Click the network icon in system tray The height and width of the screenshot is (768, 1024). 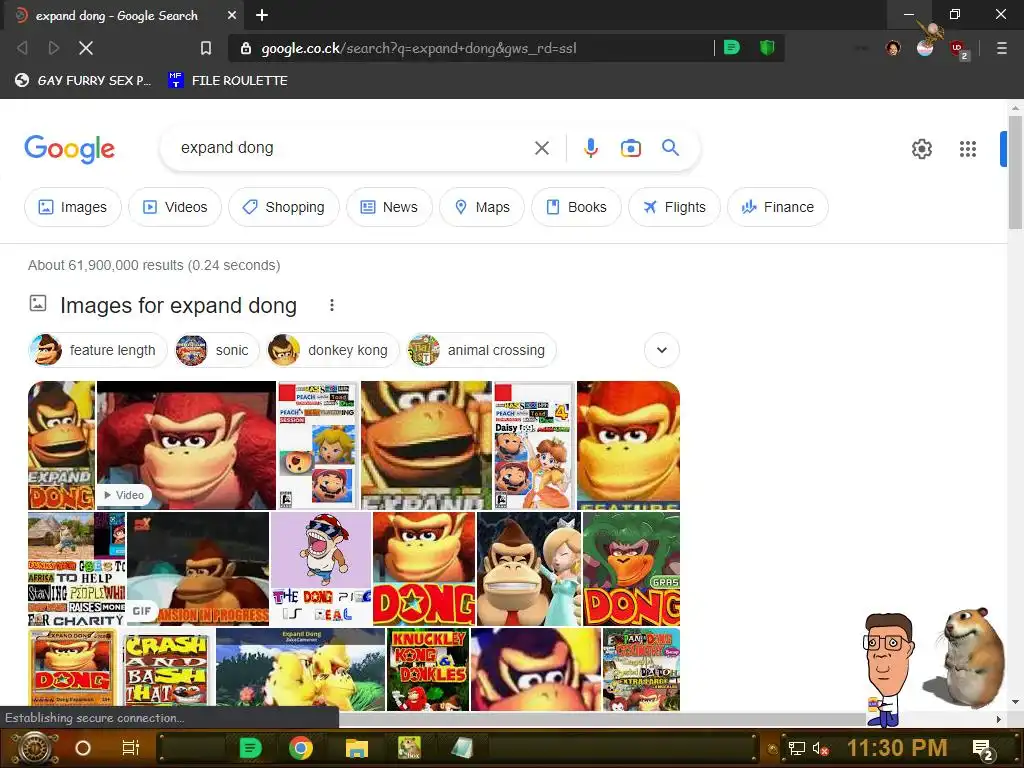tap(796, 748)
